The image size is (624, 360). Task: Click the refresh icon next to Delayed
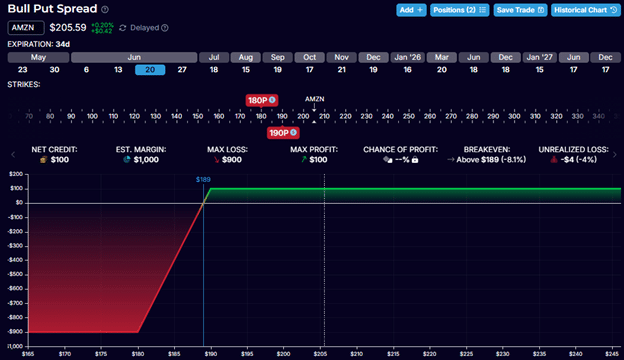tap(123, 28)
